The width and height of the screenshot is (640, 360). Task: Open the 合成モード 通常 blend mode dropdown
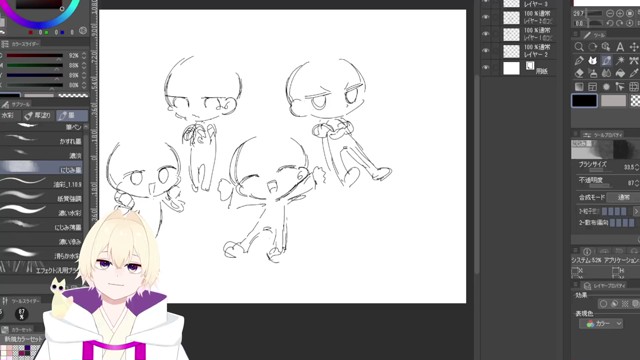click(x=623, y=197)
